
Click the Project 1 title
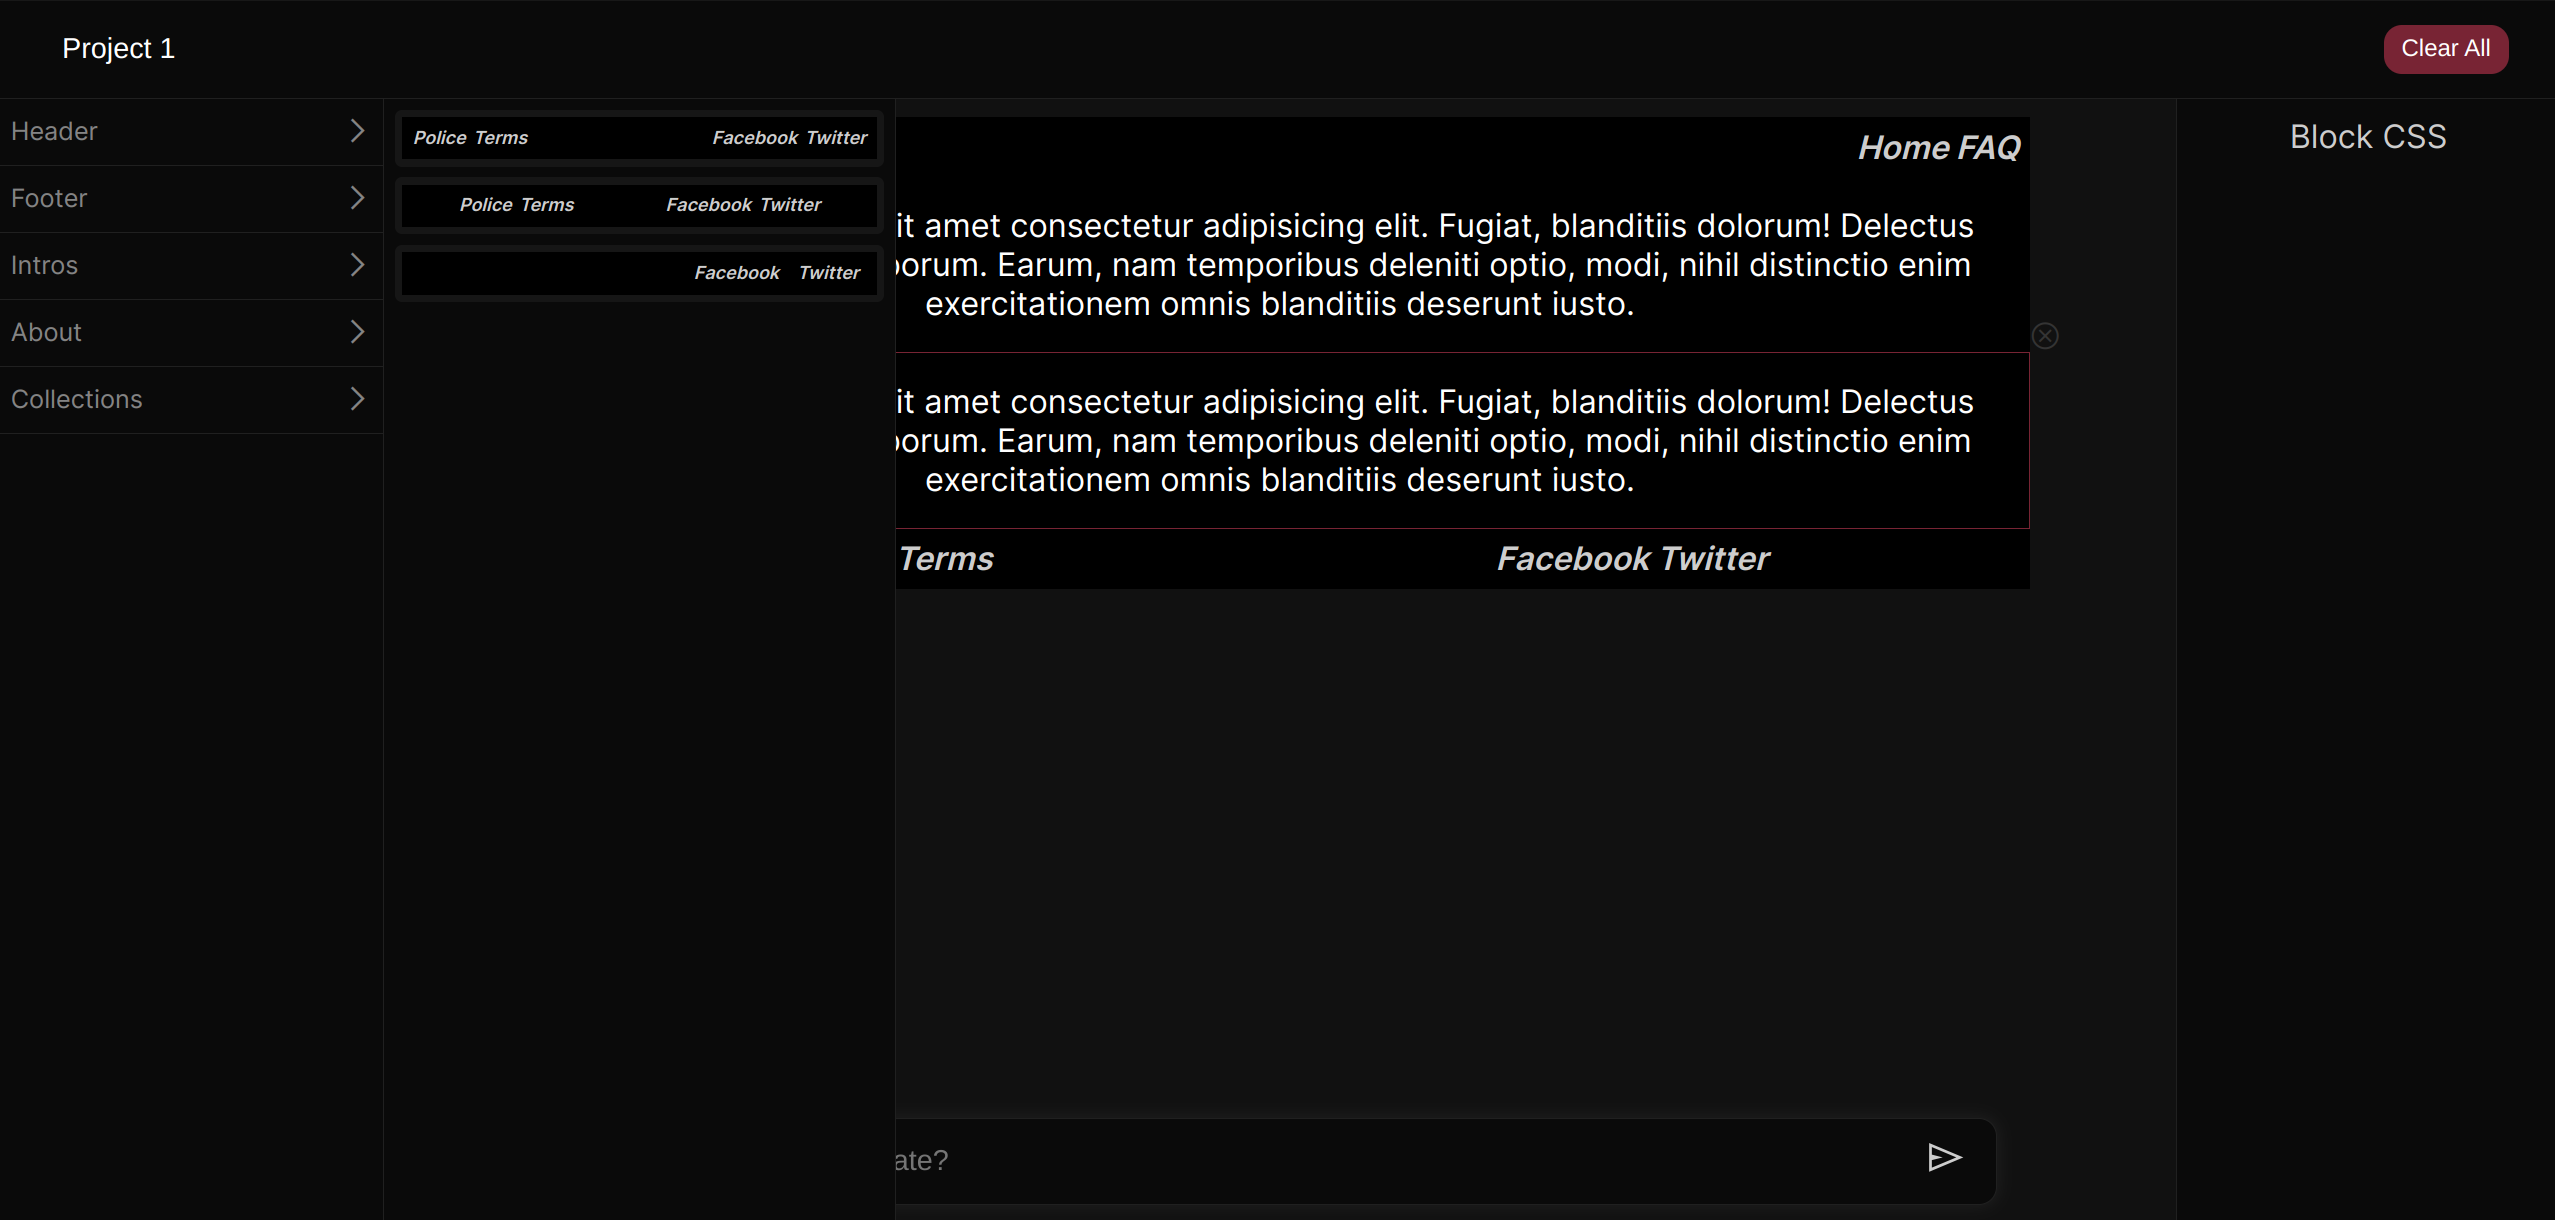coord(118,48)
